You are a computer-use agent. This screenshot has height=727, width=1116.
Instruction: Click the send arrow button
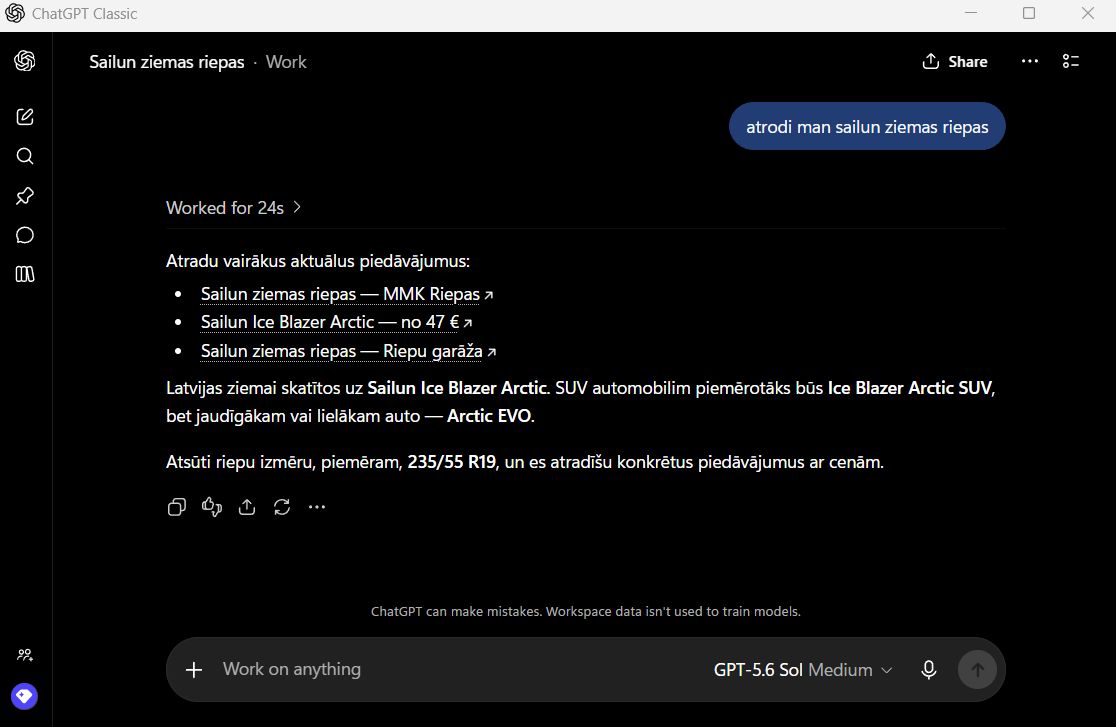click(x=977, y=669)
